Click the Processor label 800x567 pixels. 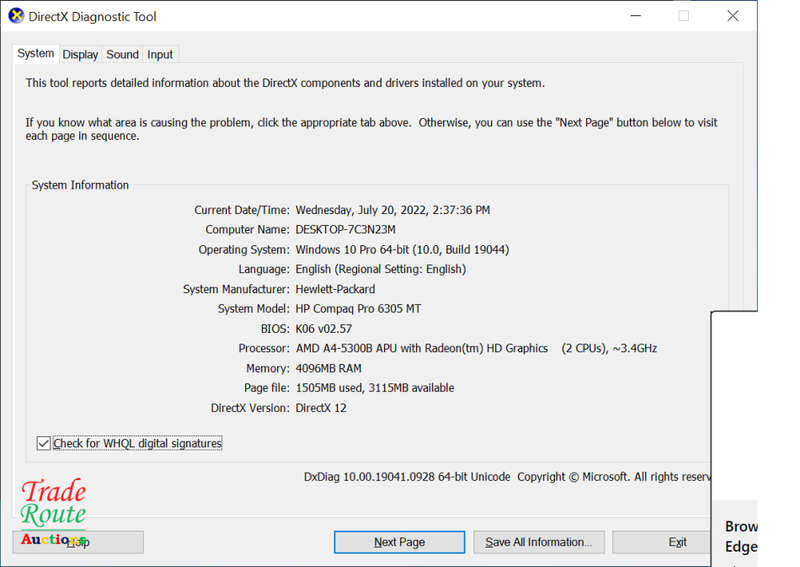coord(264,348)
